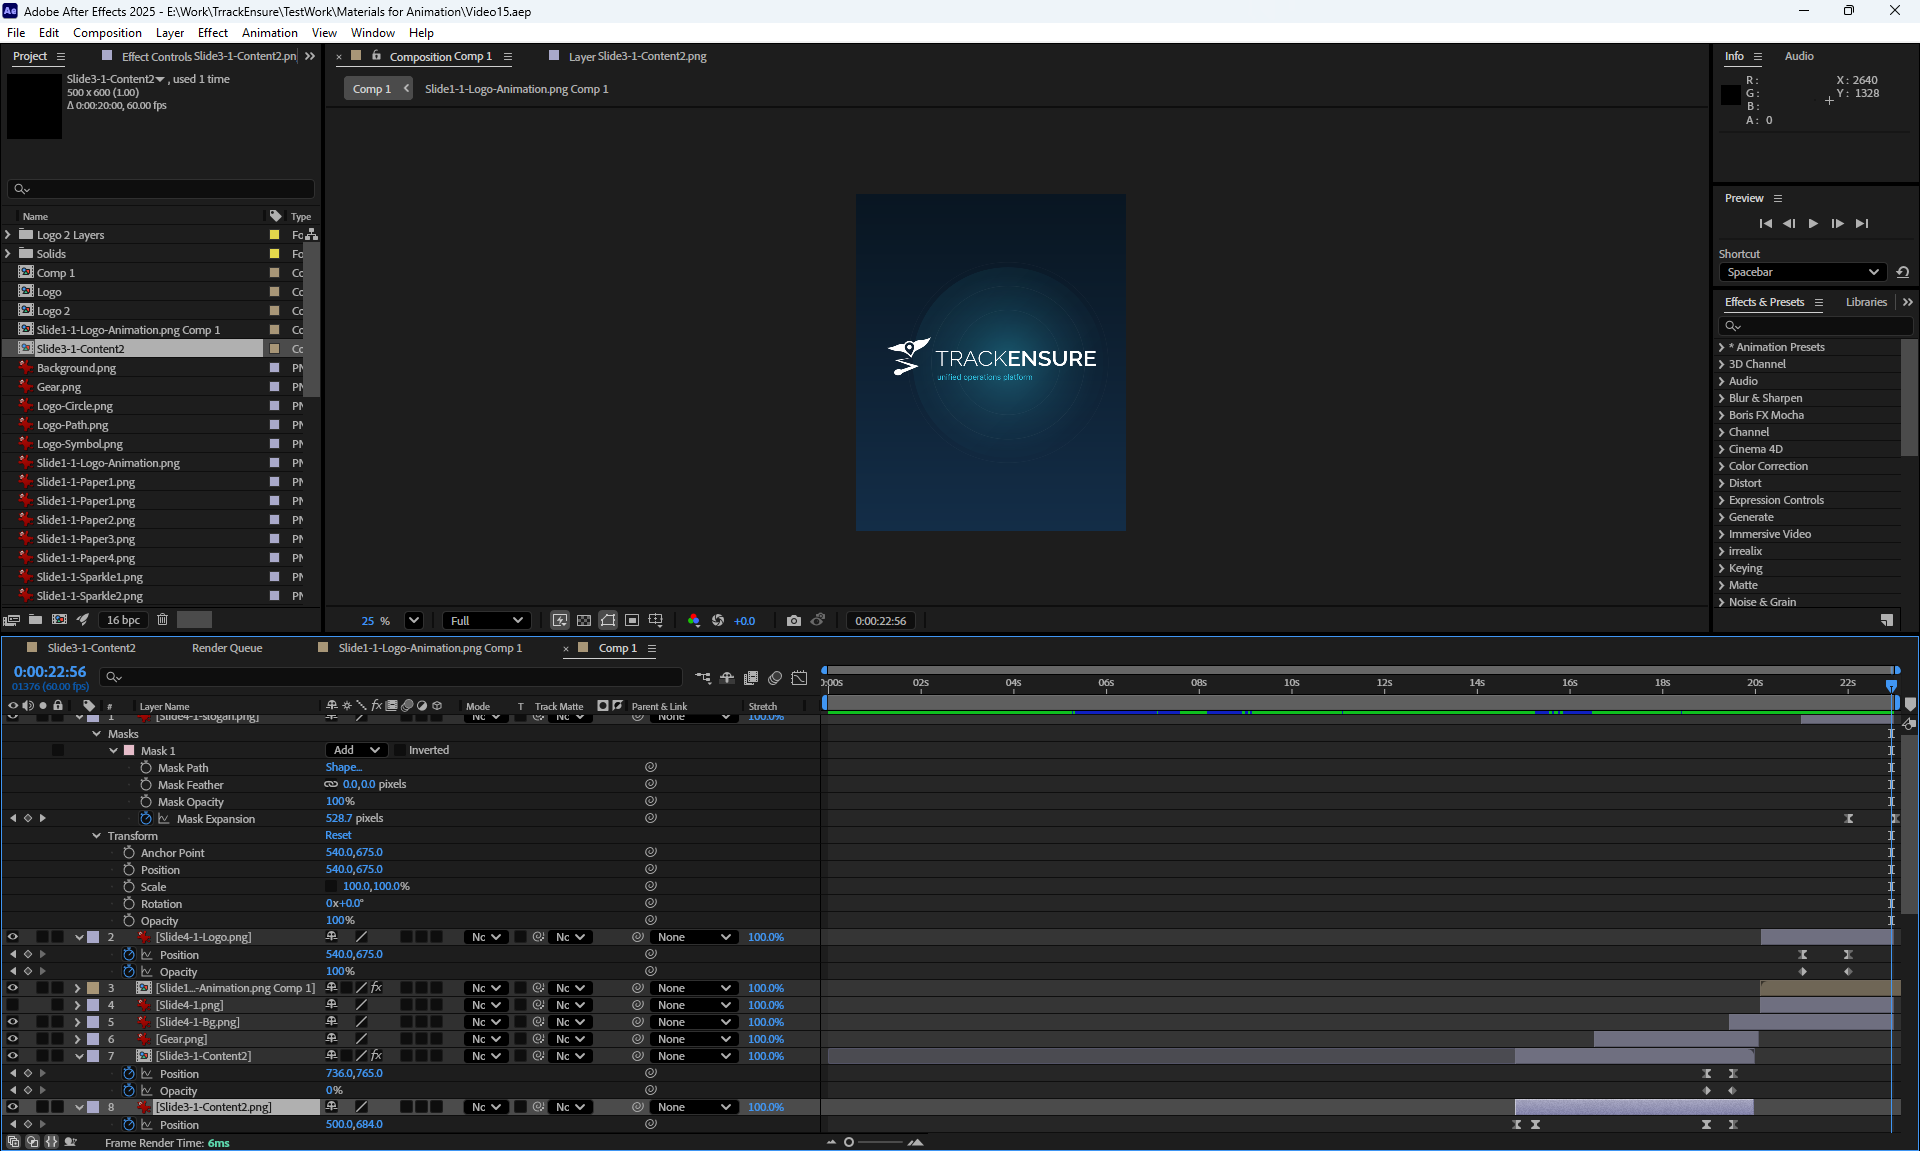Viewport: 1920px width, 1151px height.
Task: Open grid and guide options icon
Action: pos(656,621)
